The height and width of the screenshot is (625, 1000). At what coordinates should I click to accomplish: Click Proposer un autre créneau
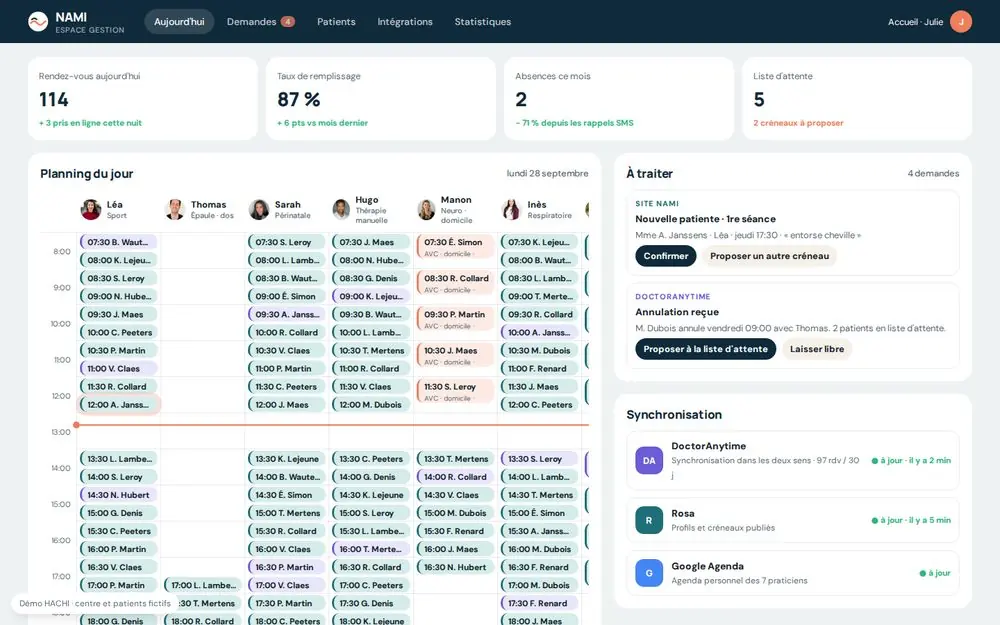point(769,256)
